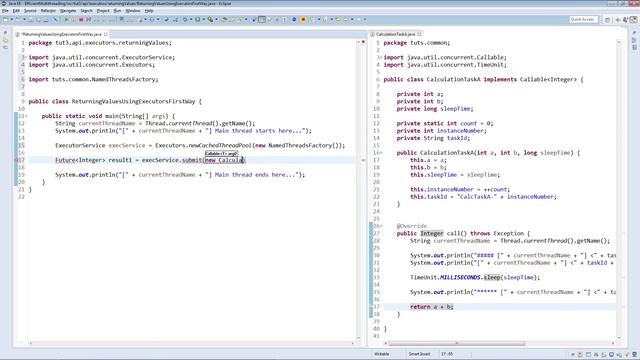Click the red Terminate icon in toolbar
640x360 pixels.
pyautogui.click(x=81, y=20)
